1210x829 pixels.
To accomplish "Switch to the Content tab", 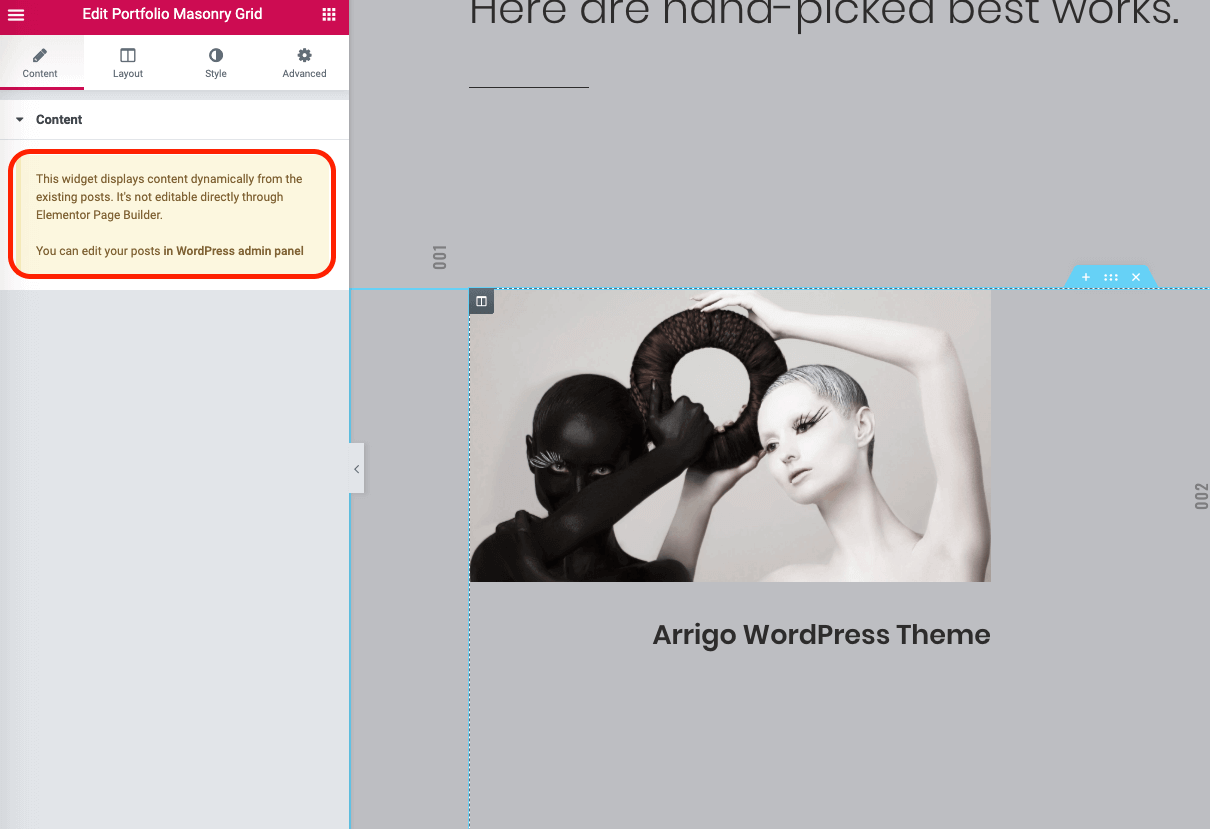I will click(40, 63).
